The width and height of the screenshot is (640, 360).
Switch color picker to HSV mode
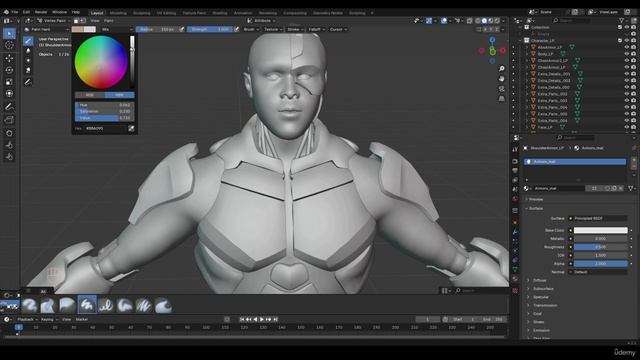[x=119, y=95]
